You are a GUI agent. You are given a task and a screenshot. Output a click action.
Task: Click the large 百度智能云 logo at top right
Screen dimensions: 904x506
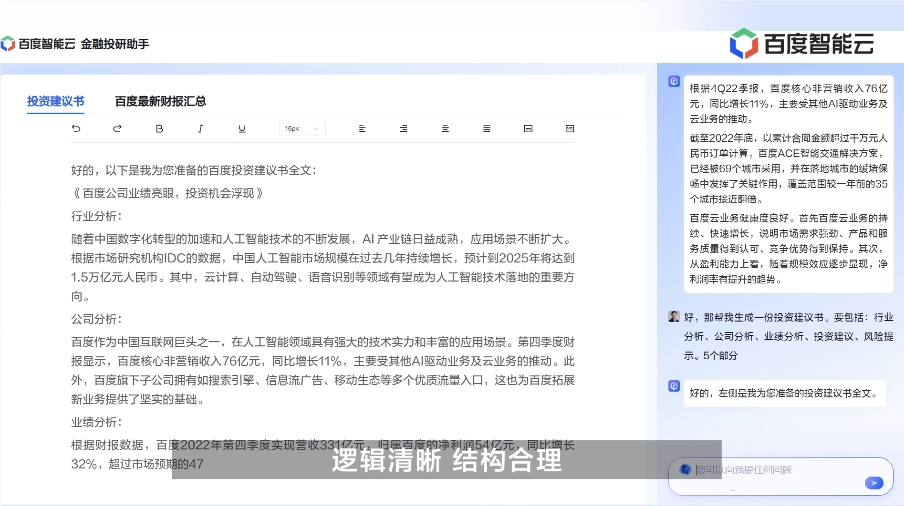(802, 44)
